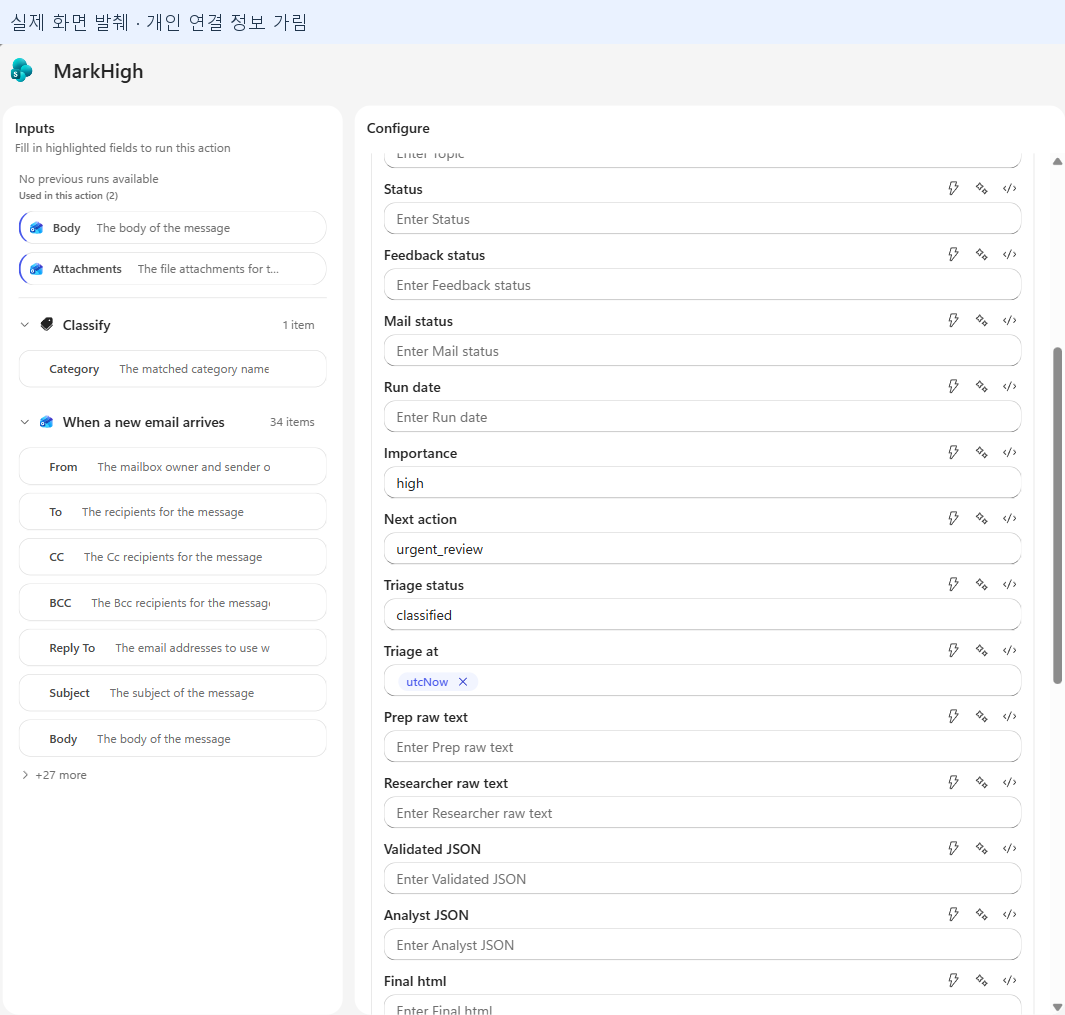Click the code brackets icon beside Importance
Viewport: 1065px width, 1015px height.
click(1009, 452)
